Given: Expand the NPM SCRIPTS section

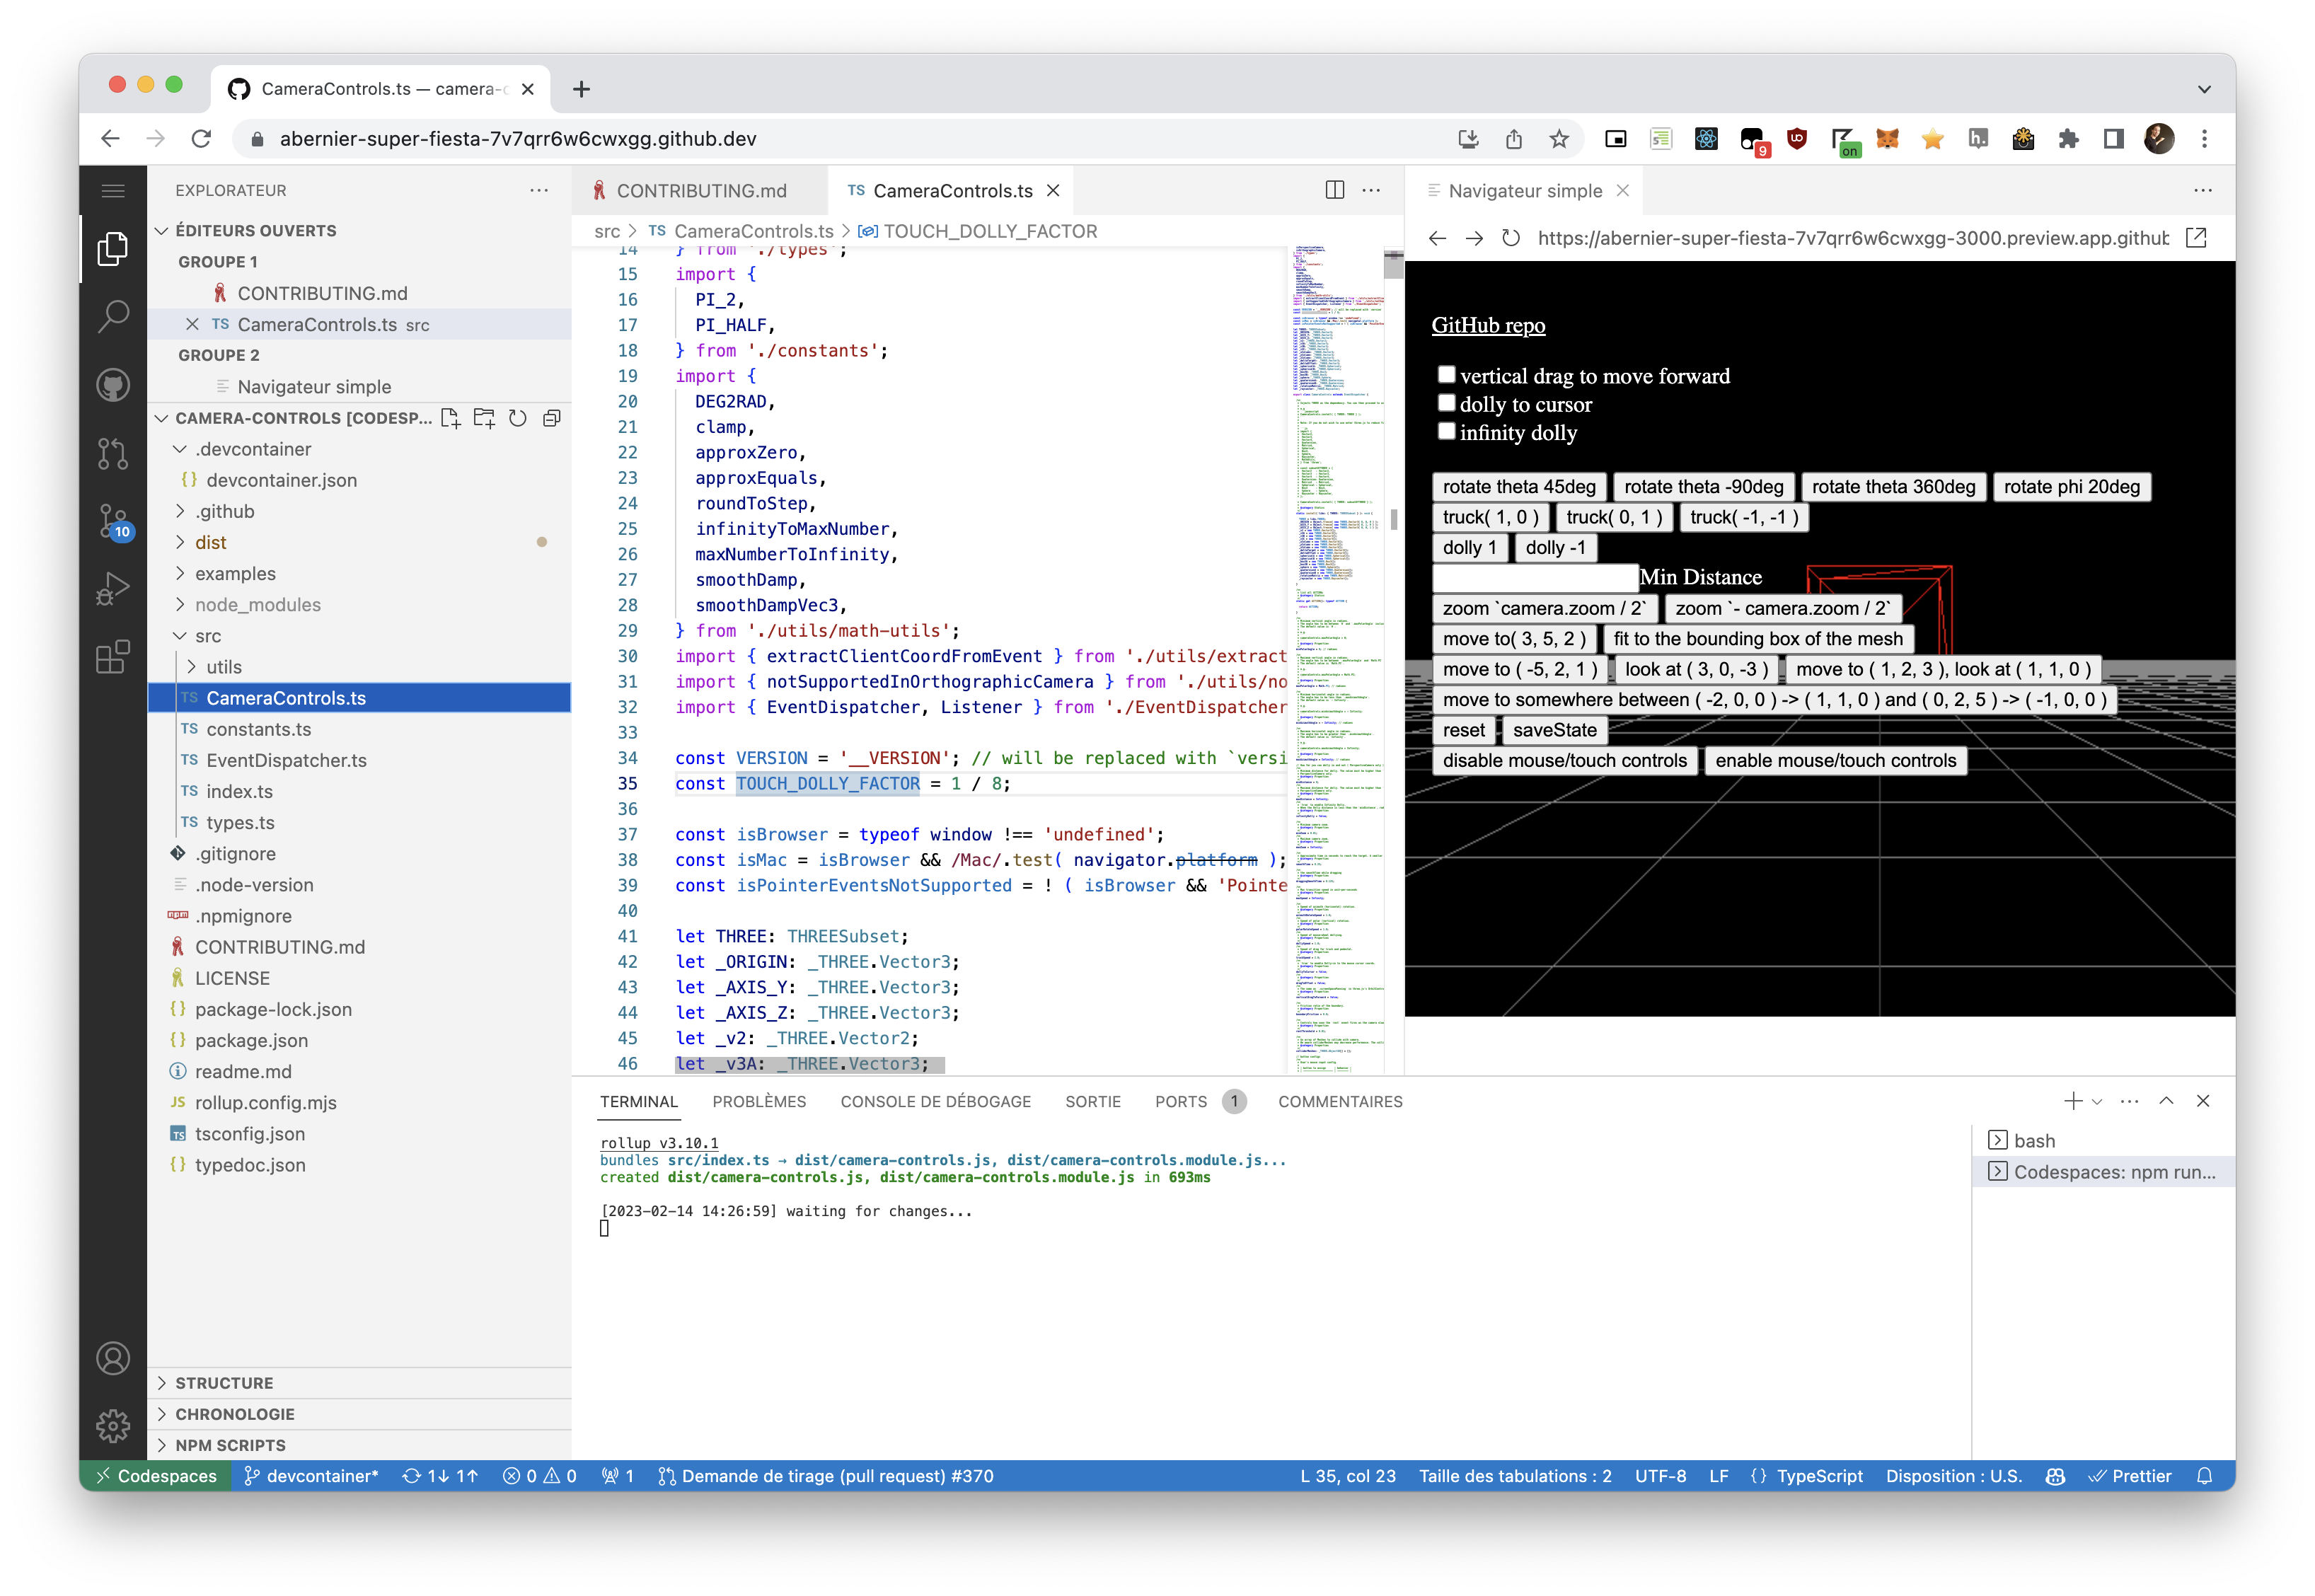Looking at the screenshot, I should 360,1445.
